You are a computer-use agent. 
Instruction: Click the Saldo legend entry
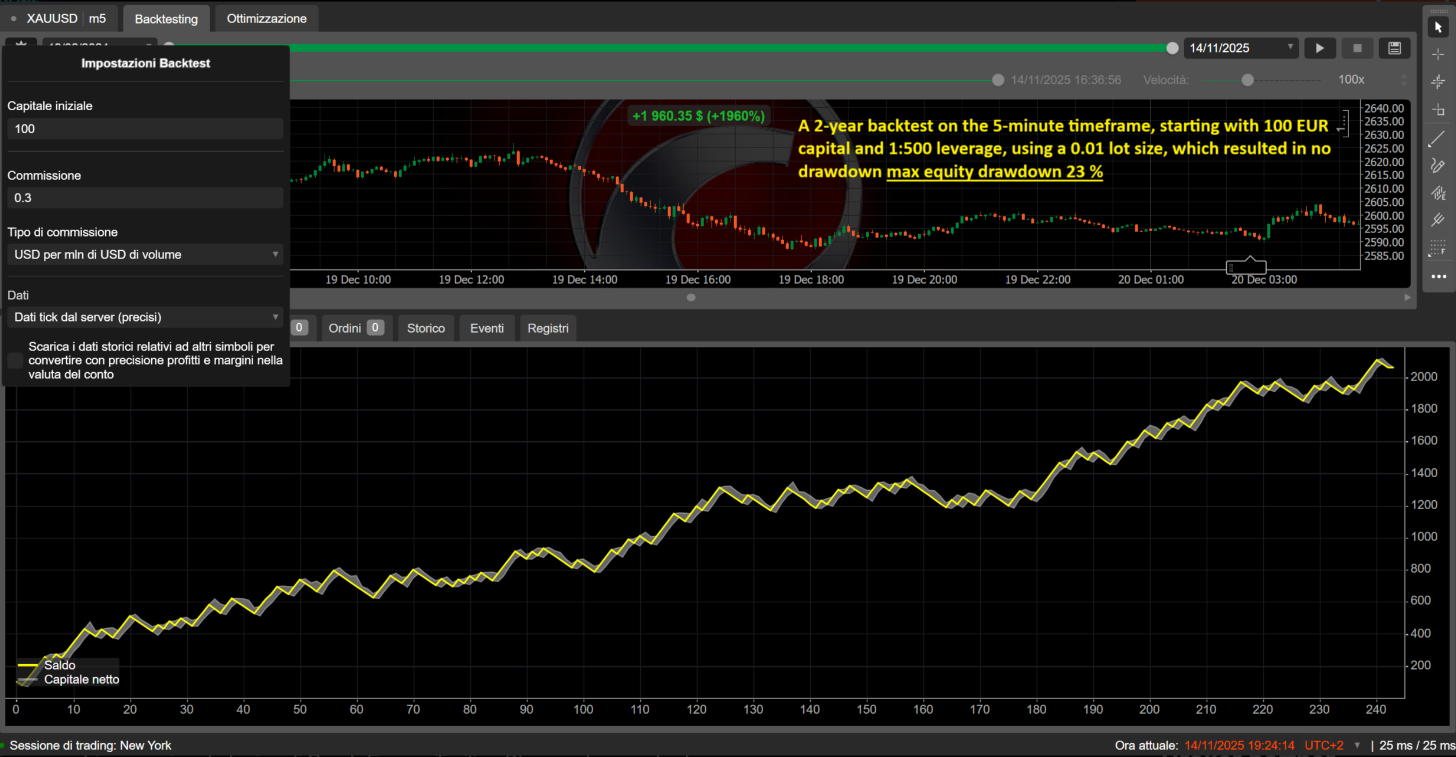(47, 665)
